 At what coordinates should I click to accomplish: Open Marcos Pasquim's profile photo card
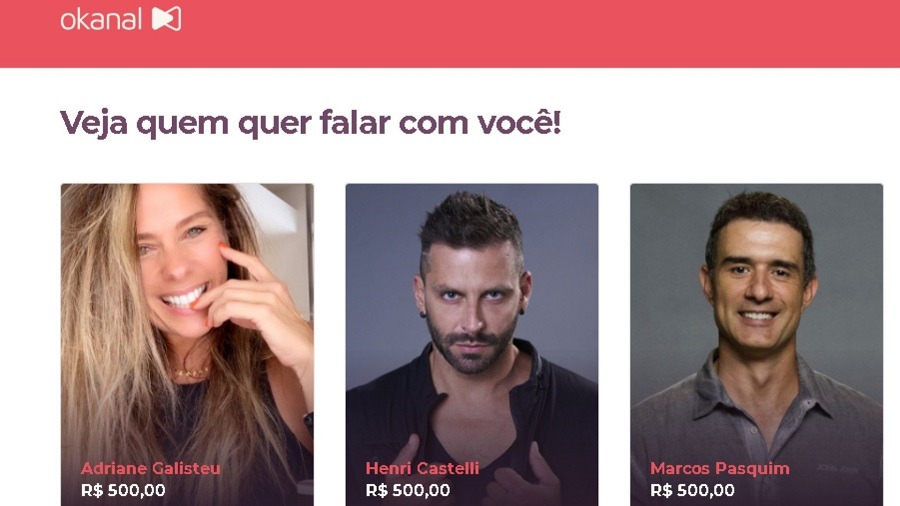(x=757, y=344)
